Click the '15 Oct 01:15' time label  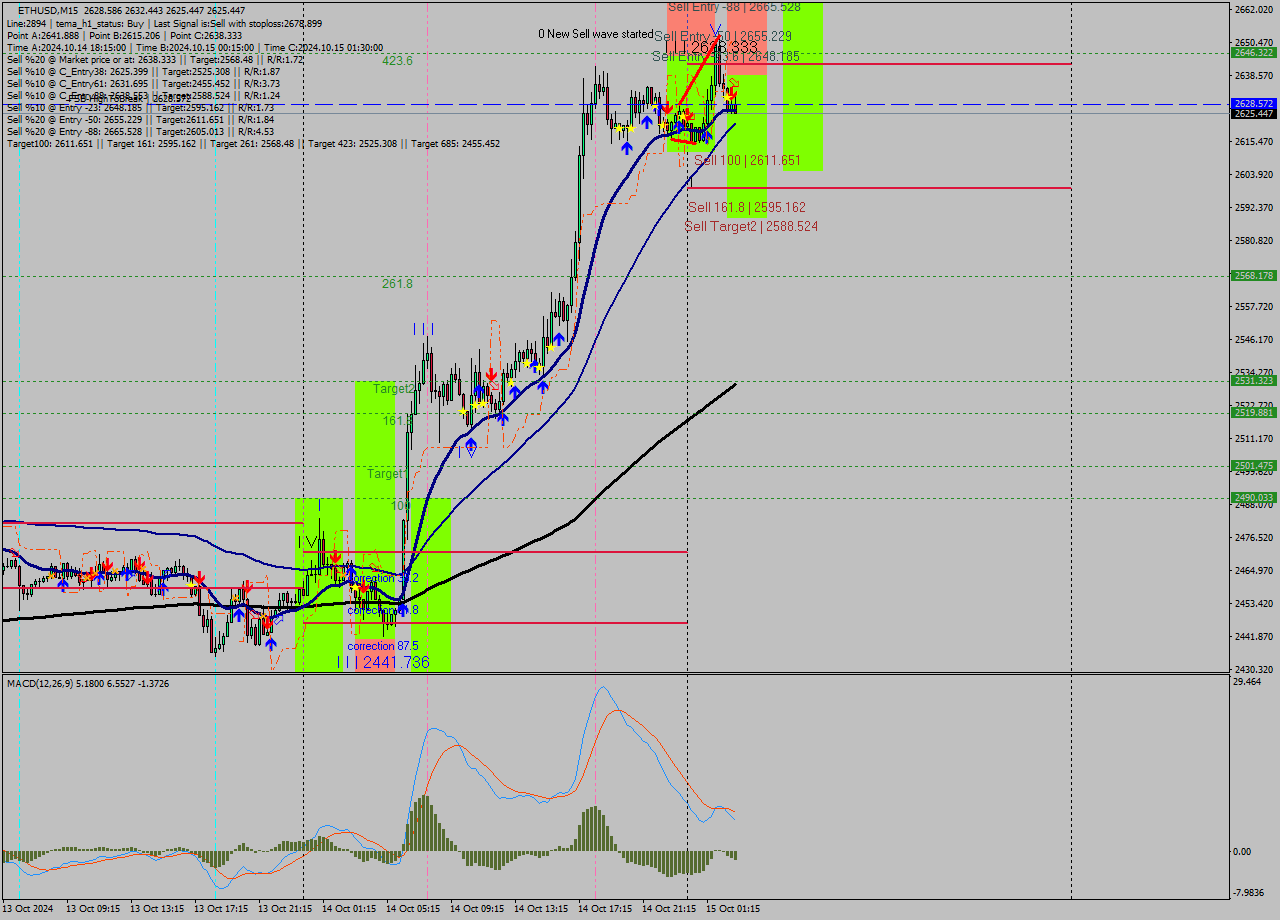click(x=733, y=909)
